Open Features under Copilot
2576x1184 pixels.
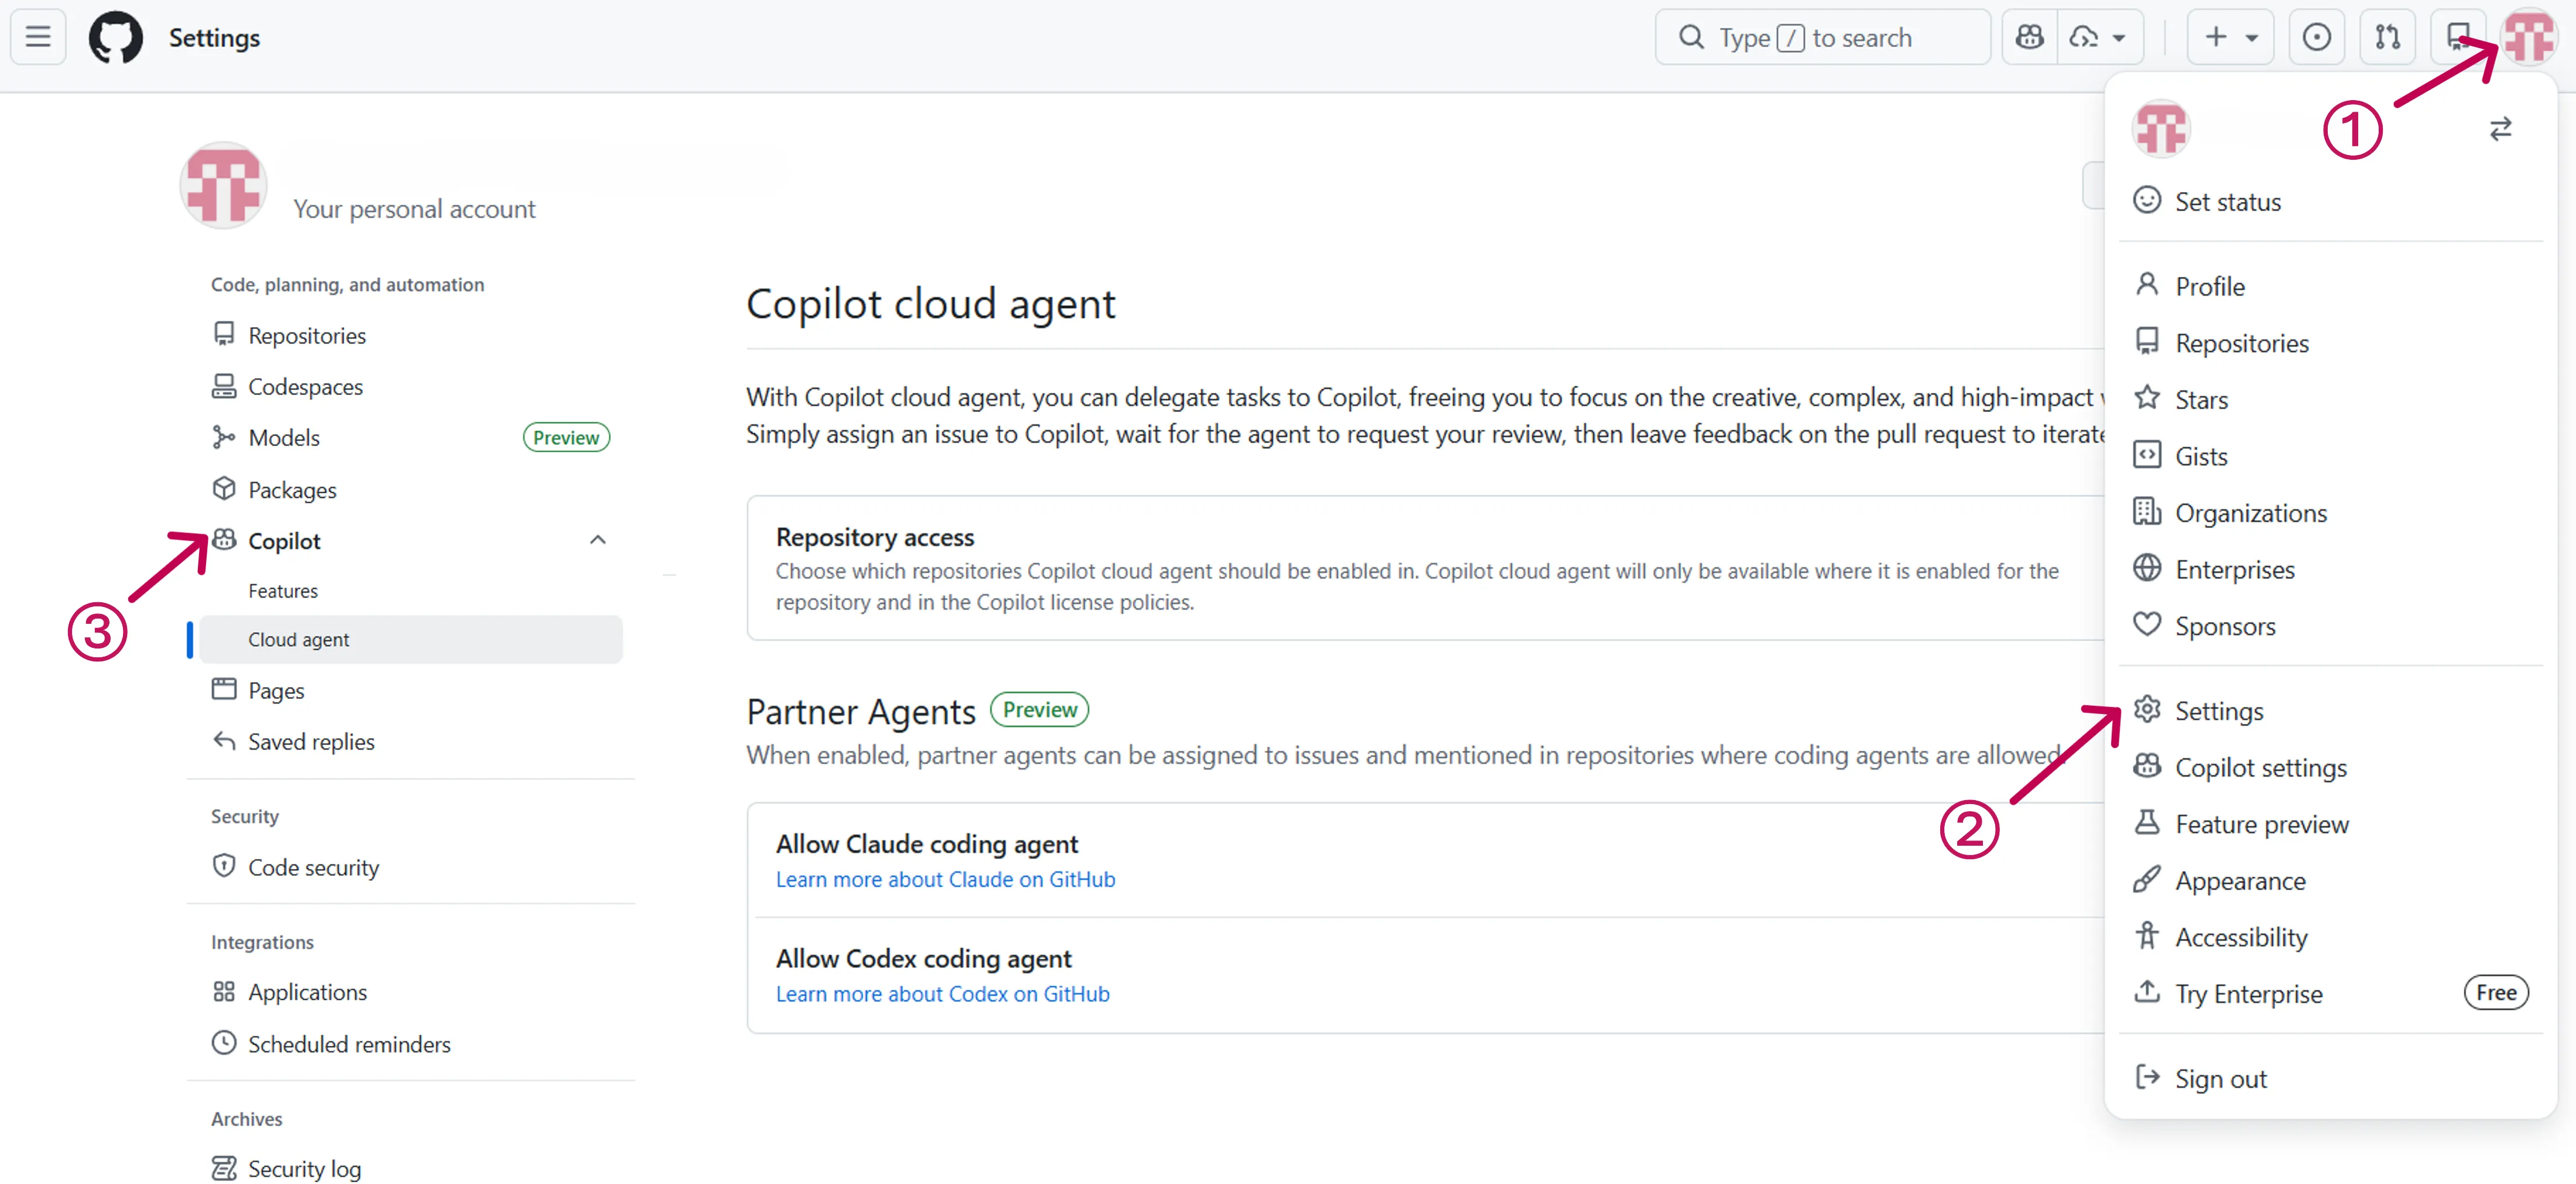411,591
